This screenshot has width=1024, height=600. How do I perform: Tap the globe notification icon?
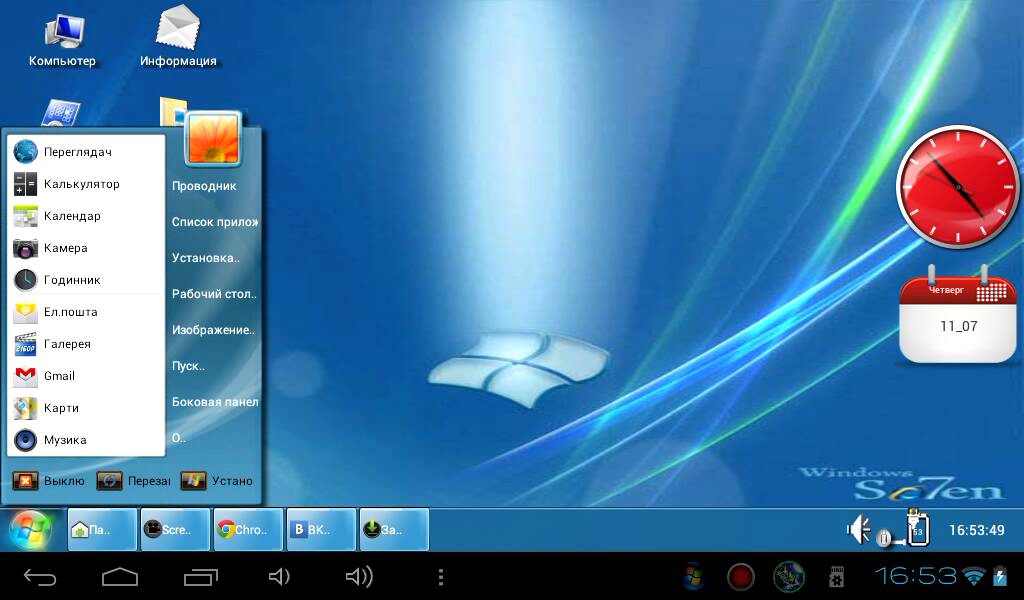[789, 576]
